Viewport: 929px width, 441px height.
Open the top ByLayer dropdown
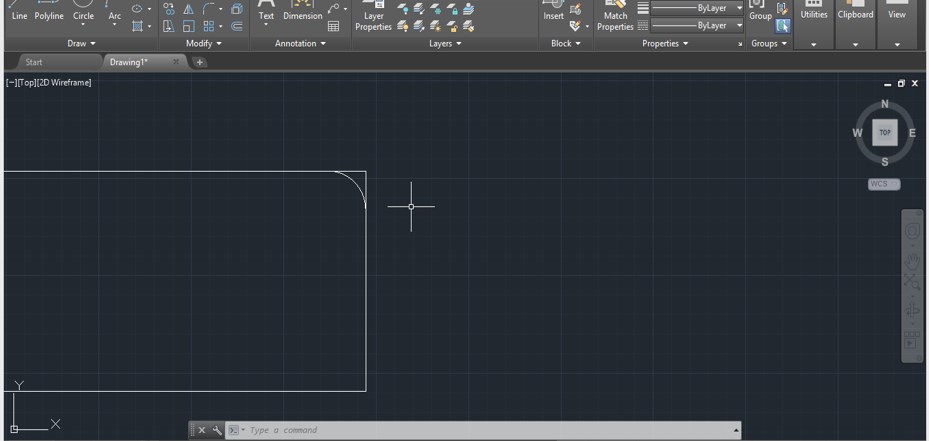point(740,8)
